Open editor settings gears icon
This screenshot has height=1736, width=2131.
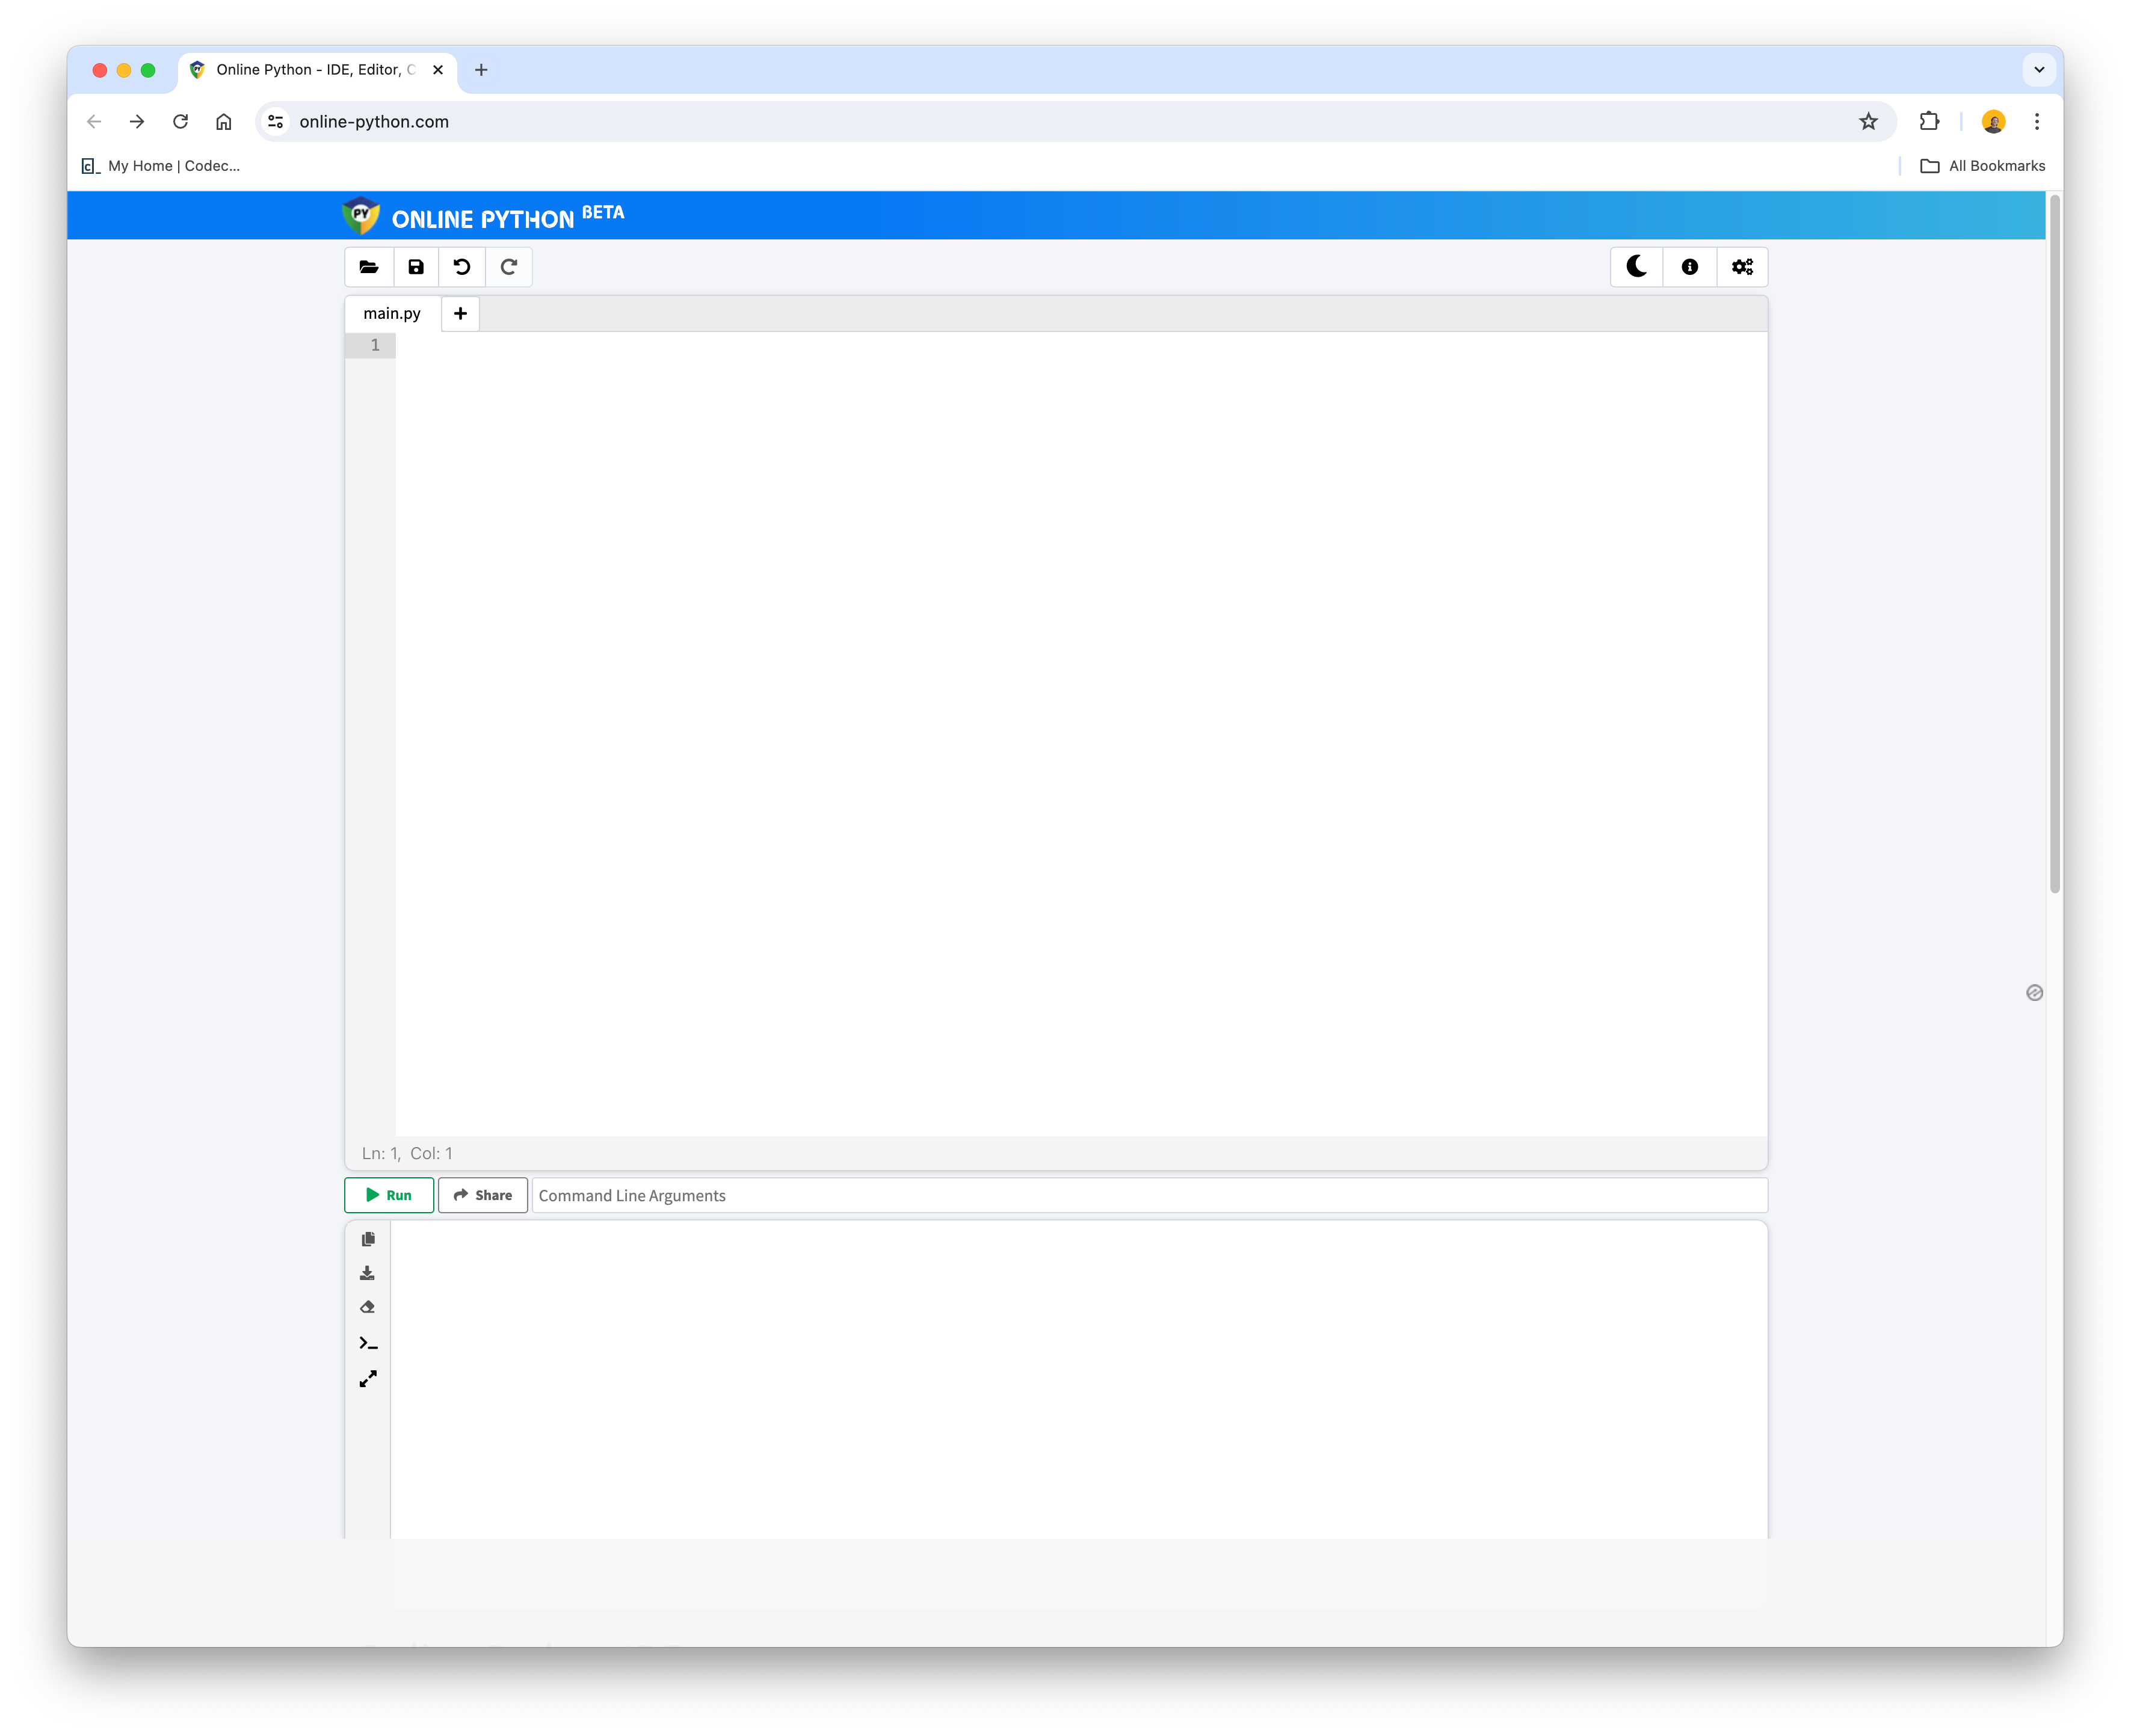click(x=1743, y=267)
